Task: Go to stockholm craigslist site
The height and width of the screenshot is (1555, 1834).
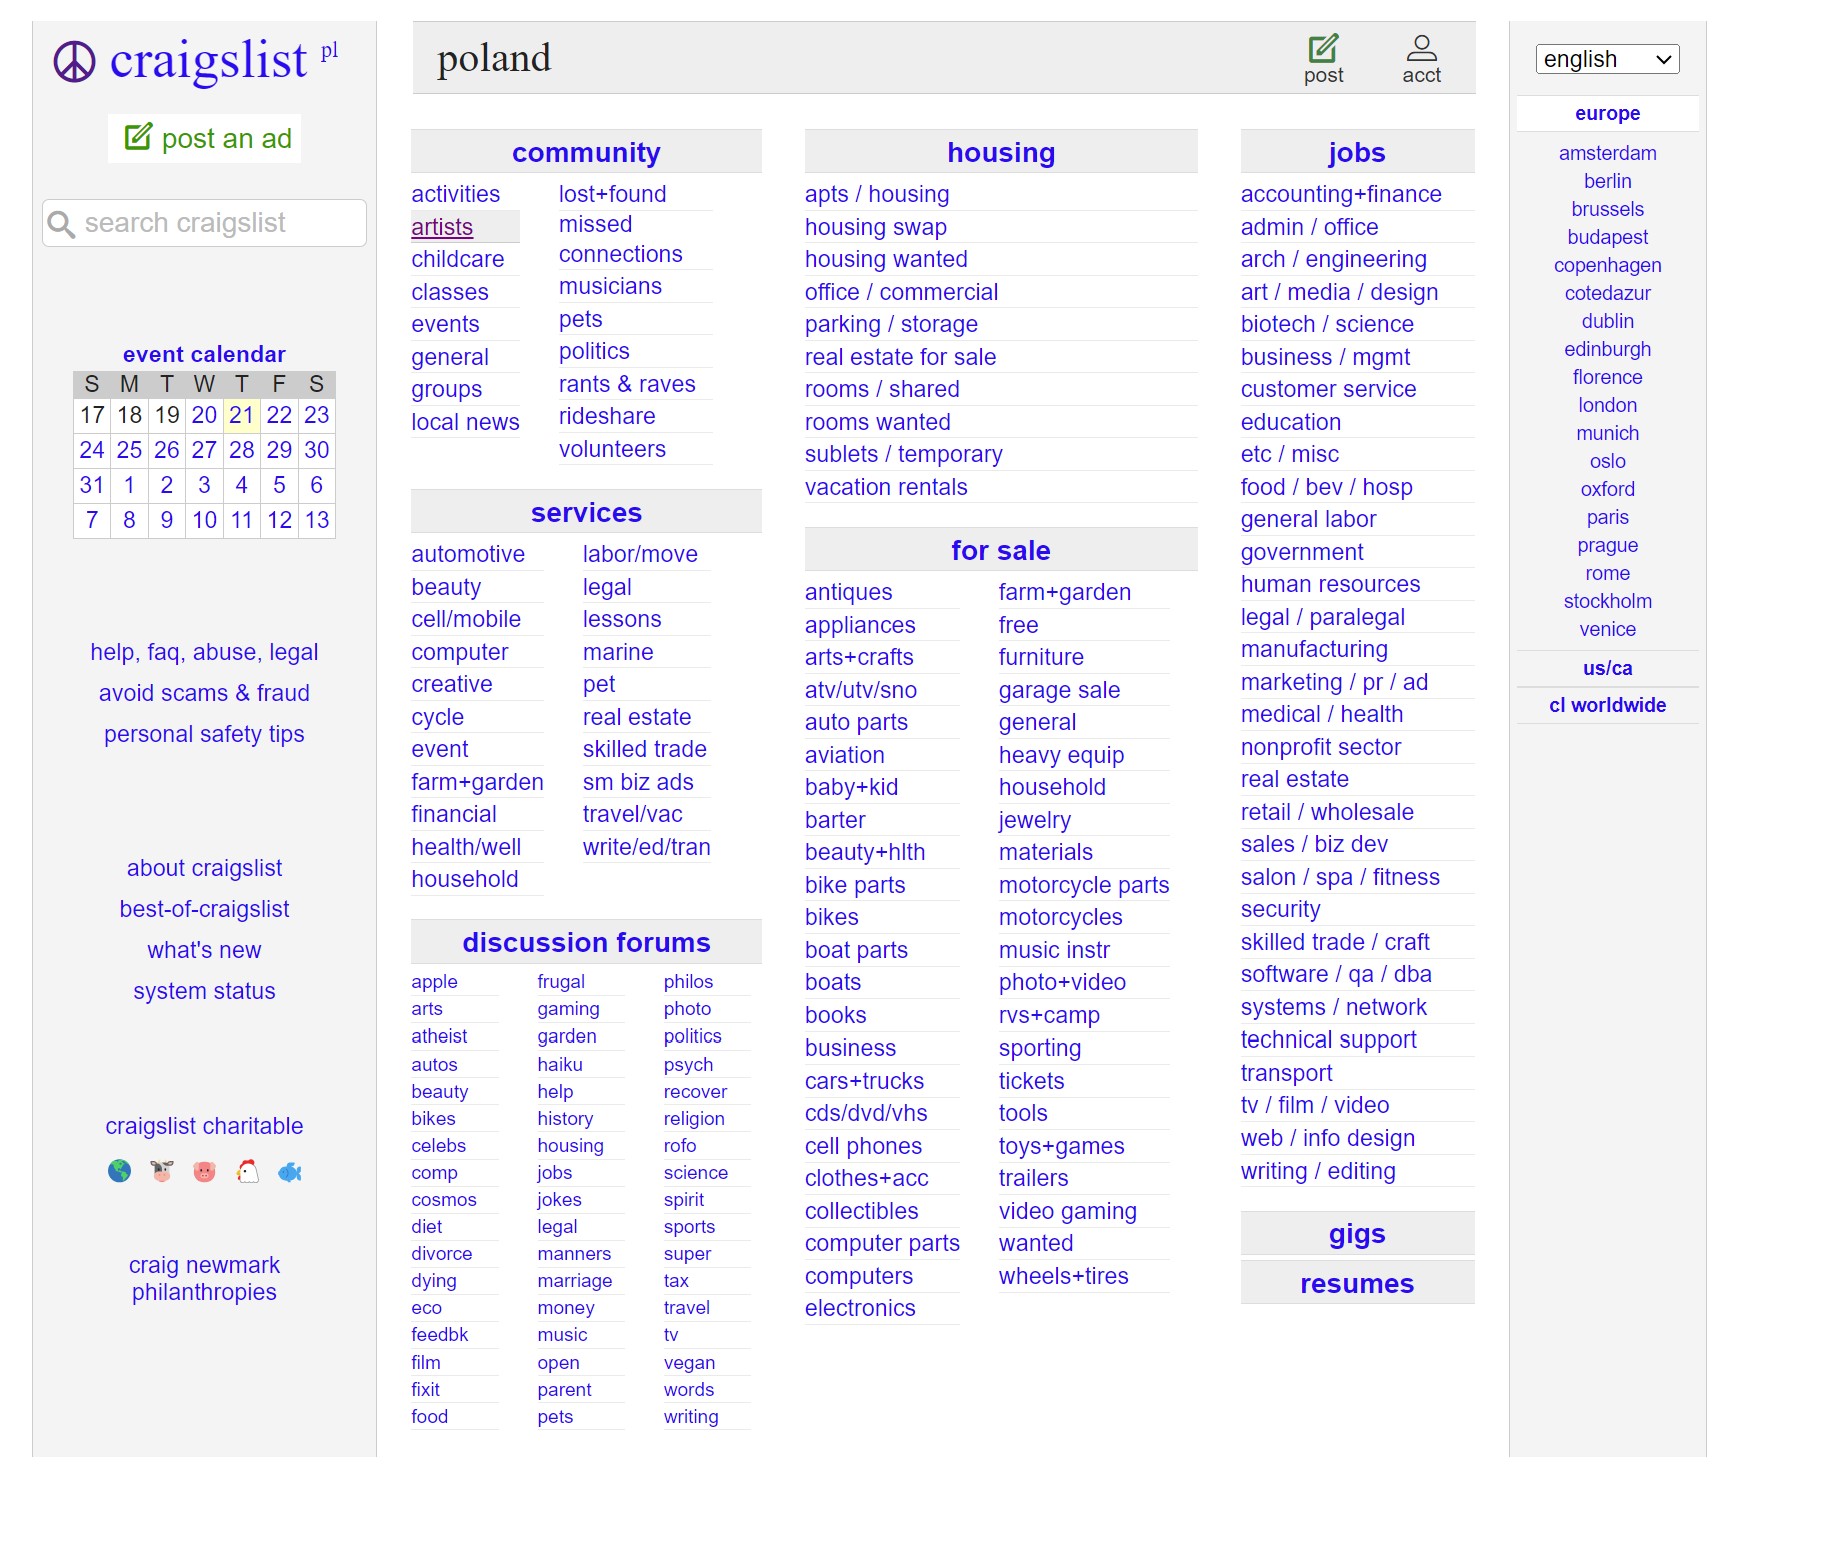Action: tap(1607, 601)
